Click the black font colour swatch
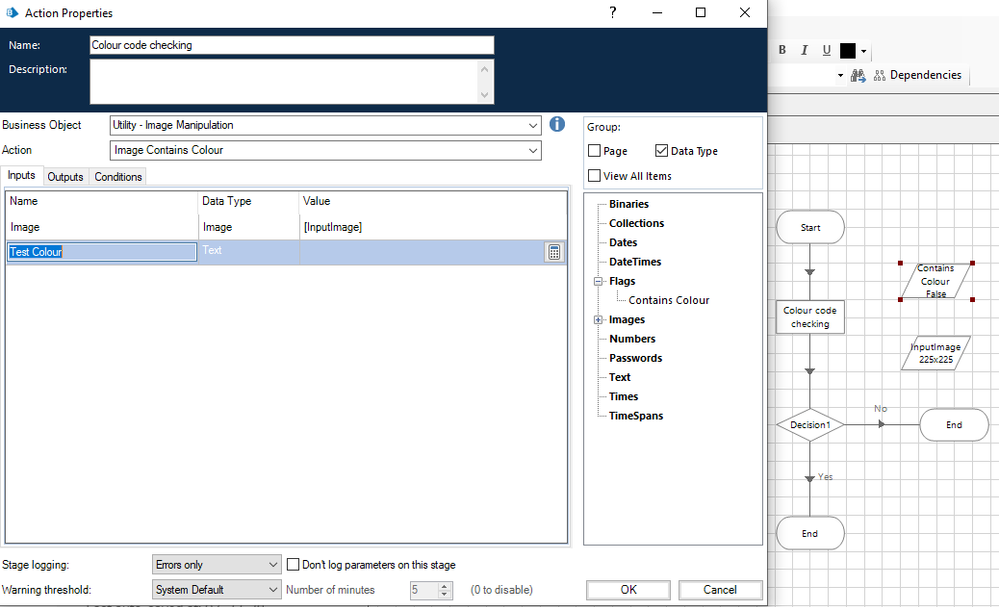This screenshot has width=999, height=607. 848,50
